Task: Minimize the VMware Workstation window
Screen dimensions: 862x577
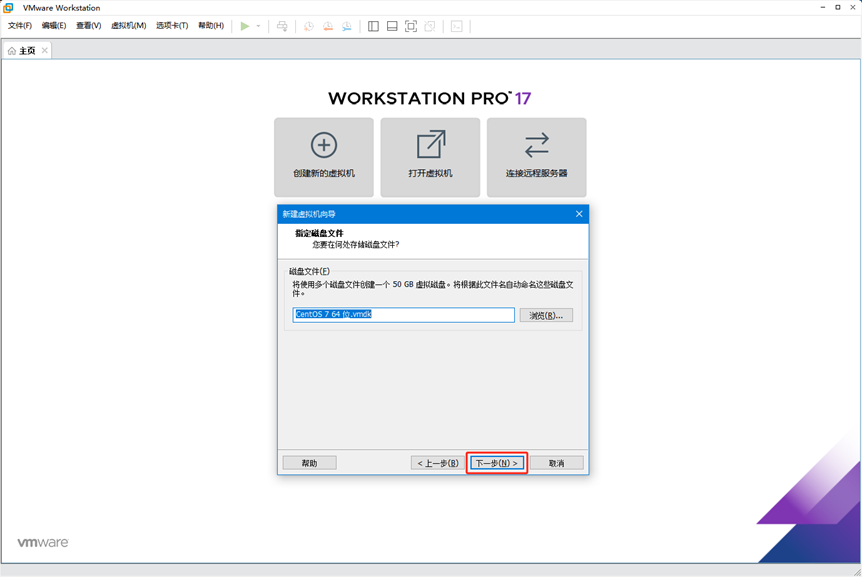Action: [823, 7]
